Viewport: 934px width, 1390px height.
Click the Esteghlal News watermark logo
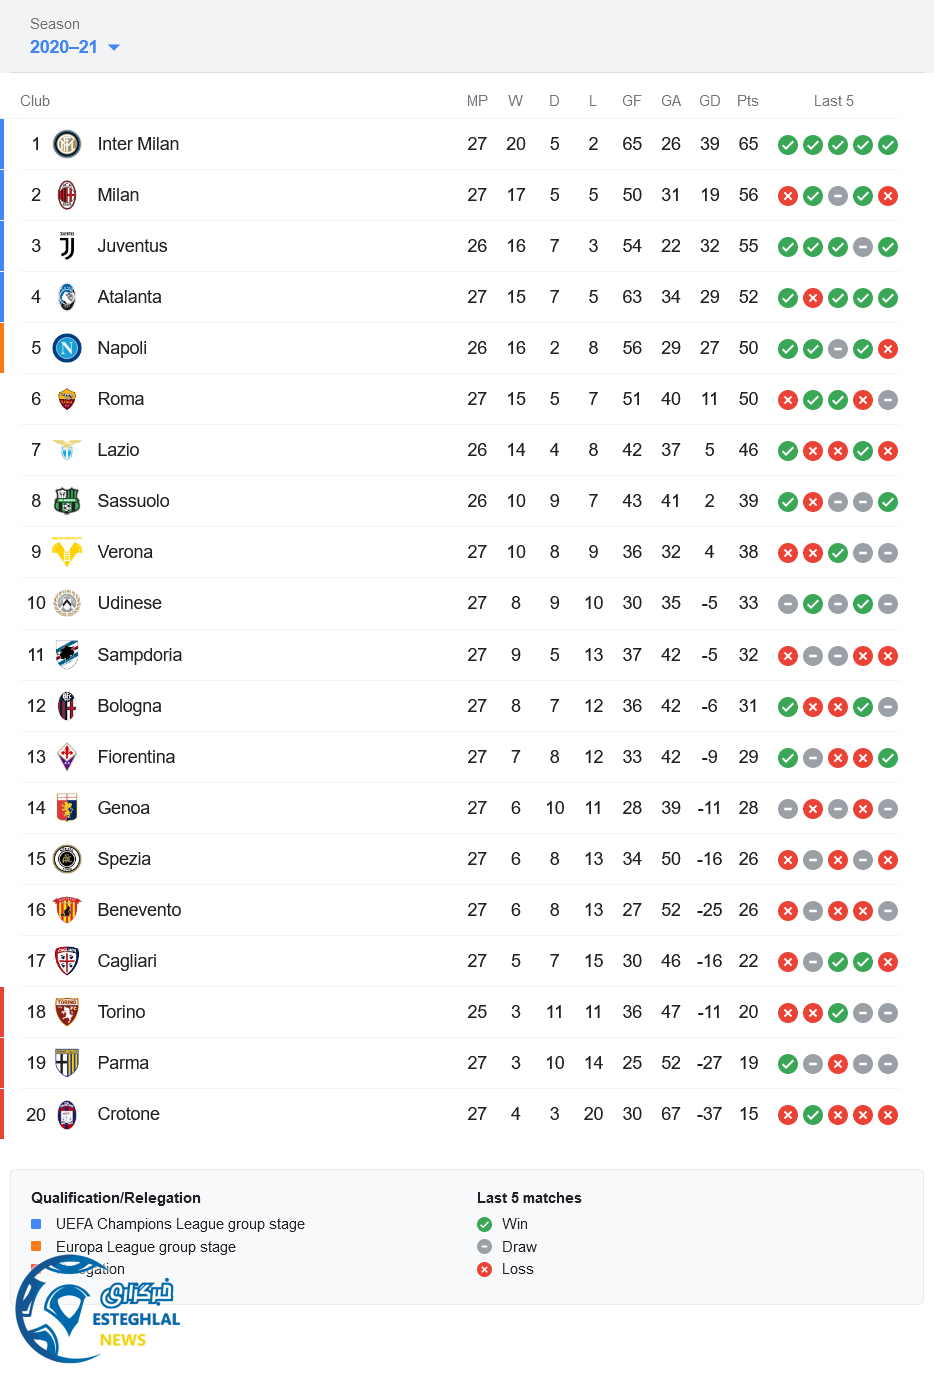(98, 1311)
